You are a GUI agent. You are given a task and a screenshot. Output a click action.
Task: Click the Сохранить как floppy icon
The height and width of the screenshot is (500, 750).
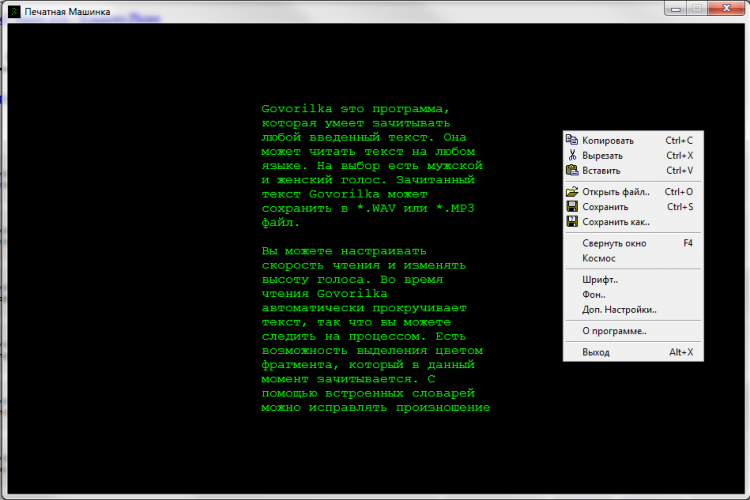(572, 222)
